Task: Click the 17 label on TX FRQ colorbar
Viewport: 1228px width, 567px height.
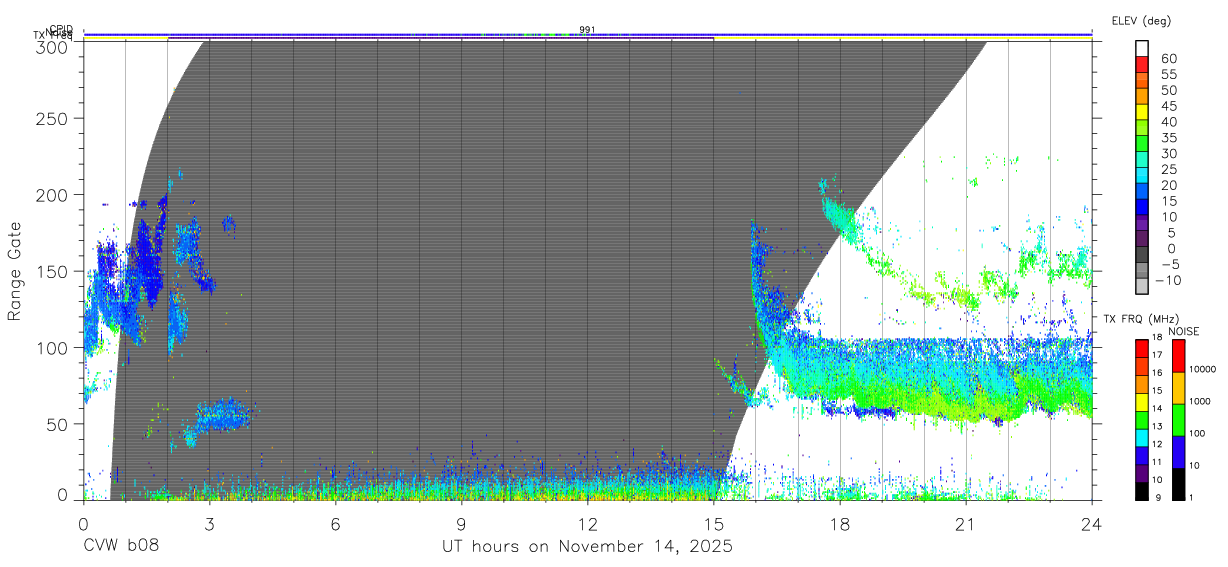Action: pos(1158,355)
